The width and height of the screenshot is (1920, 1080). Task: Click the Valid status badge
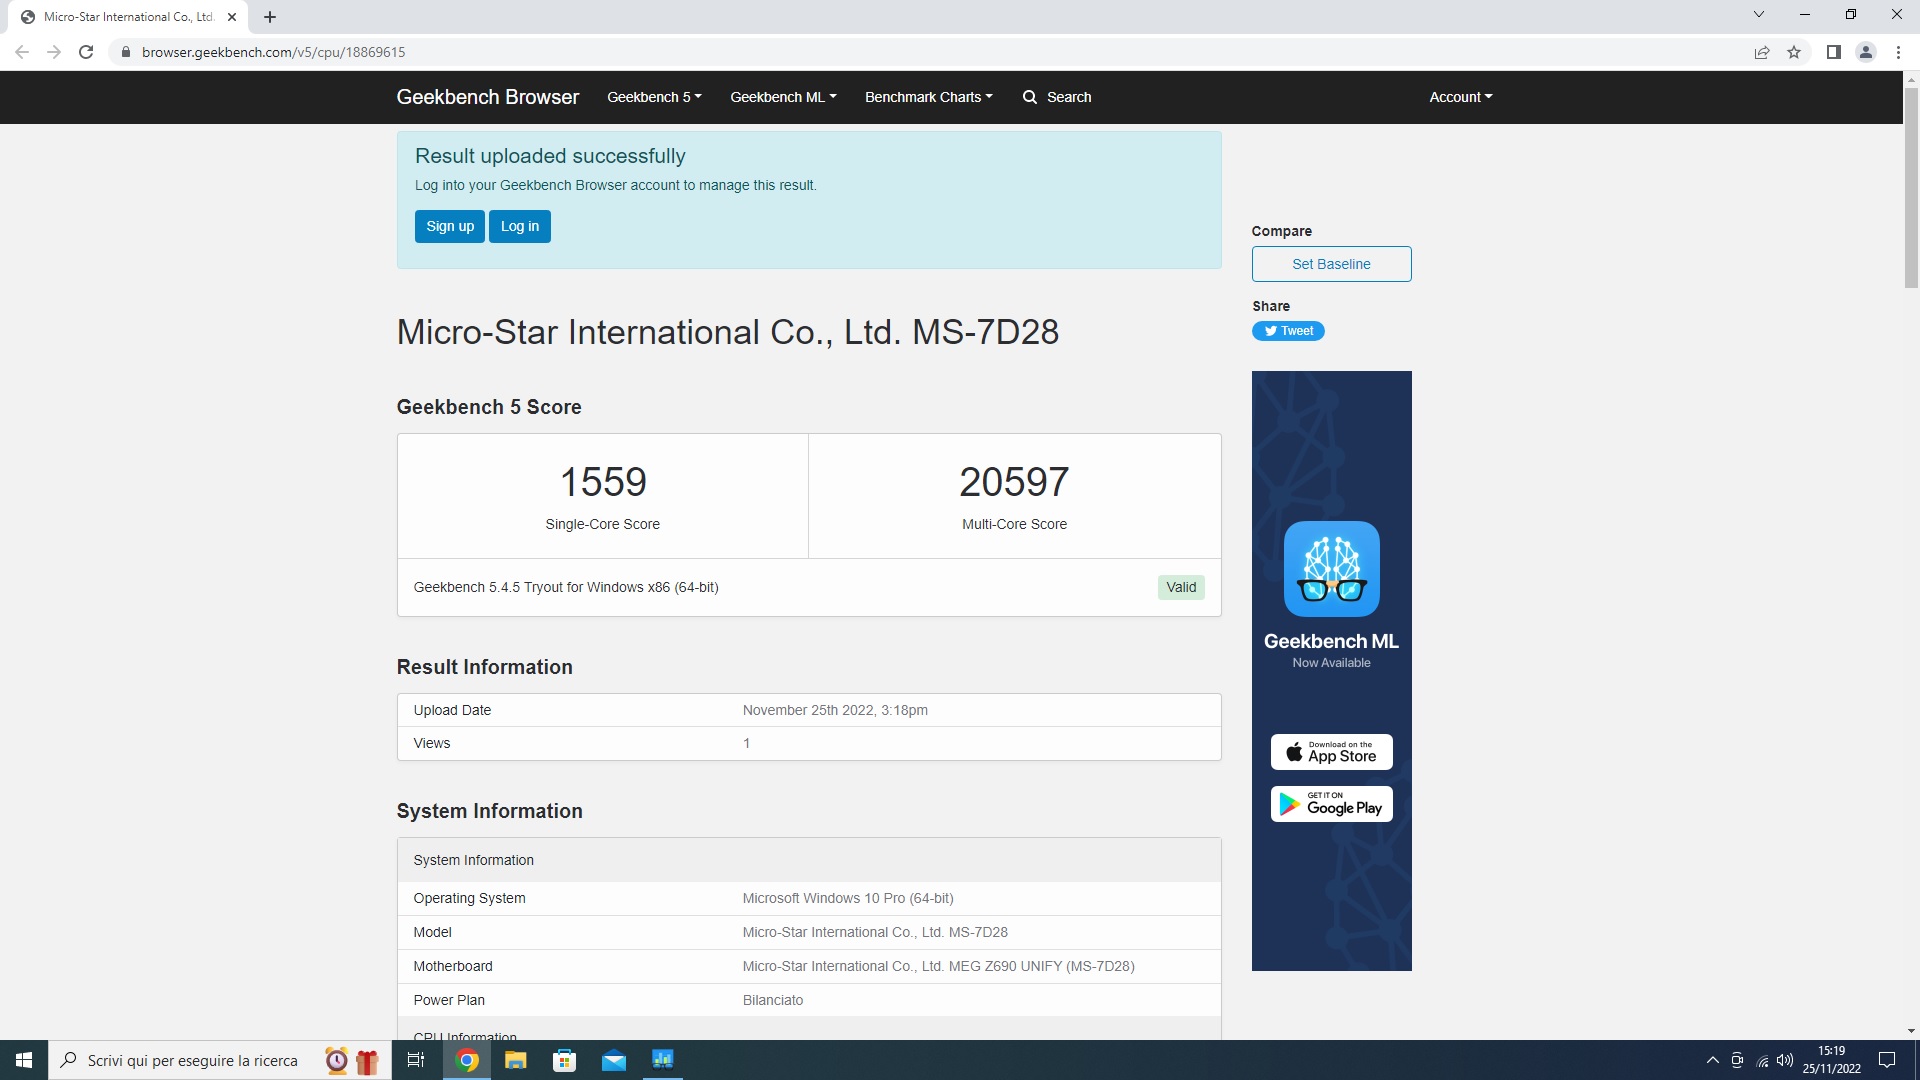tap(1181, 587)
